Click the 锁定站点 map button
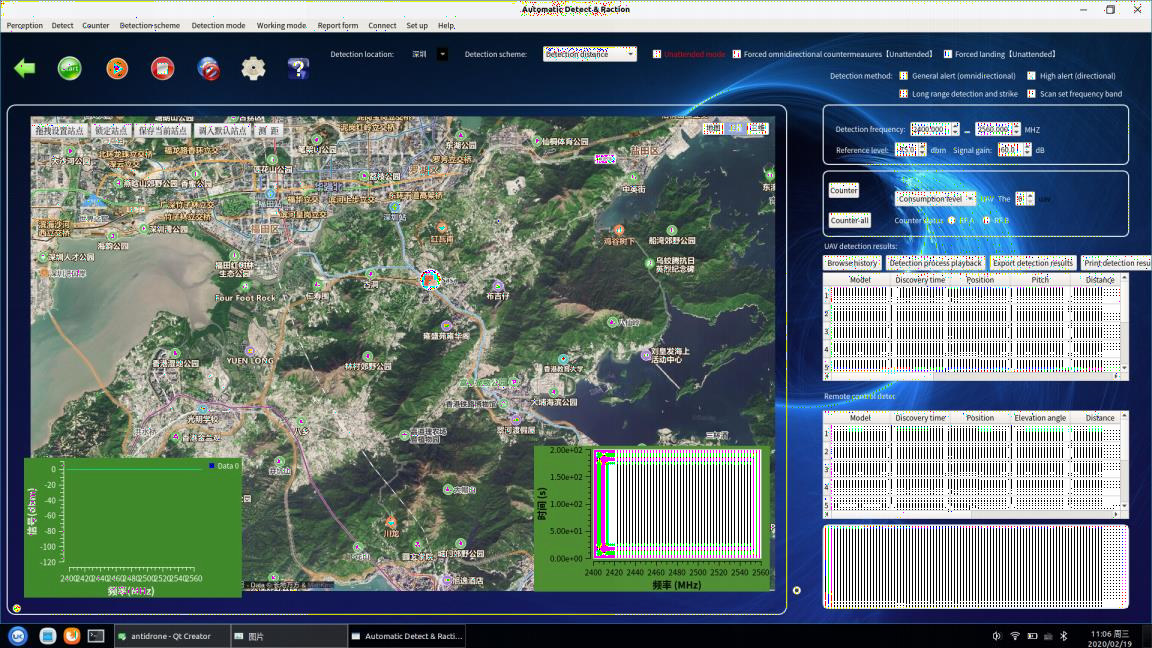 [111, 131]
